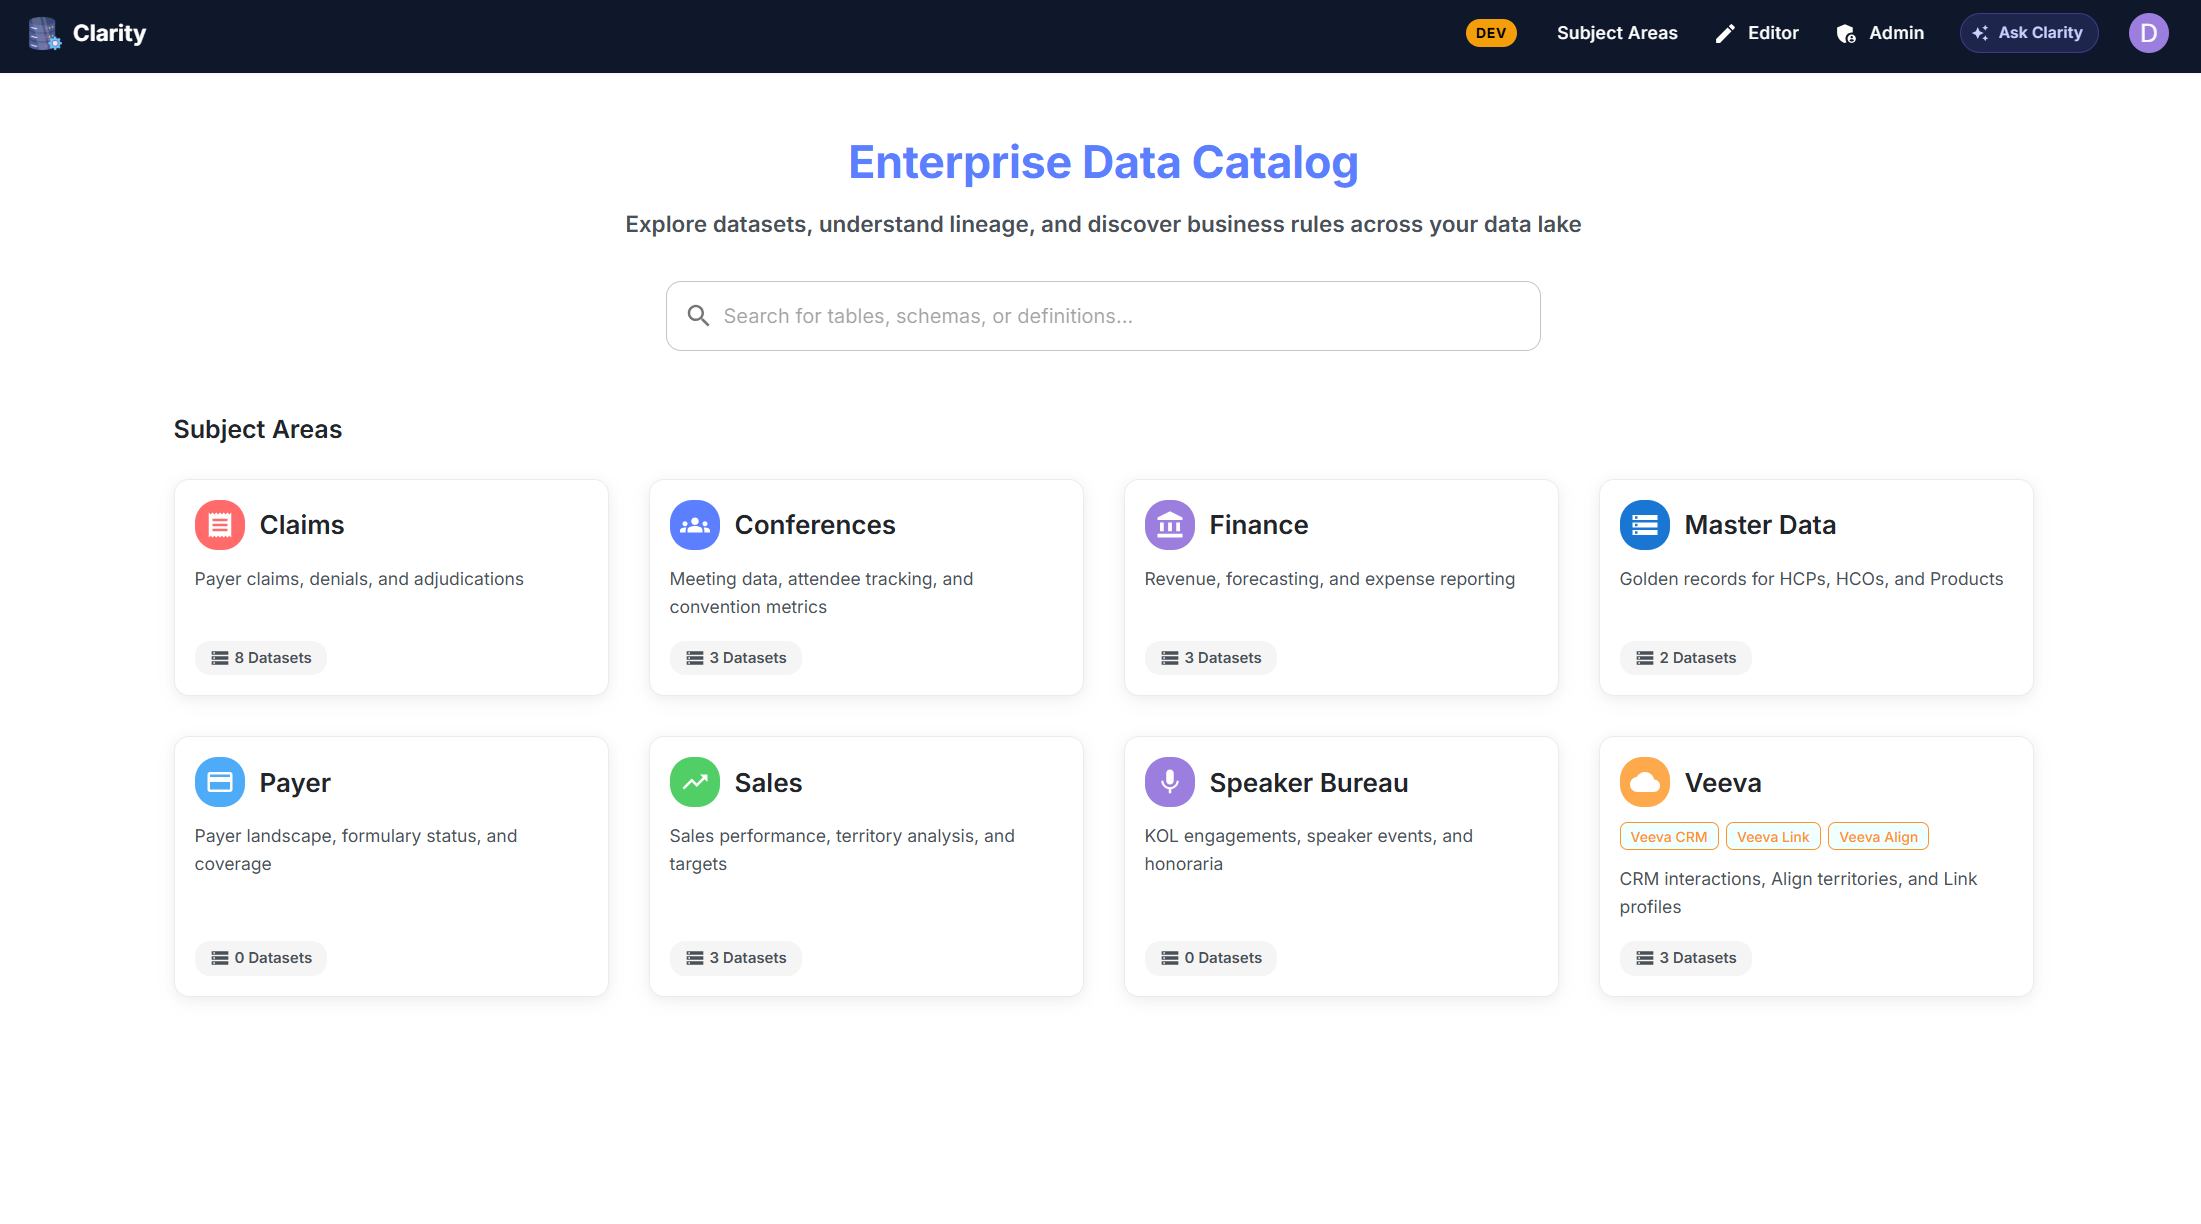This screenshot has height=1224, width=2201.
Task: Click the Speaker Bureau microphone icon
Action: coord(1170,782)
